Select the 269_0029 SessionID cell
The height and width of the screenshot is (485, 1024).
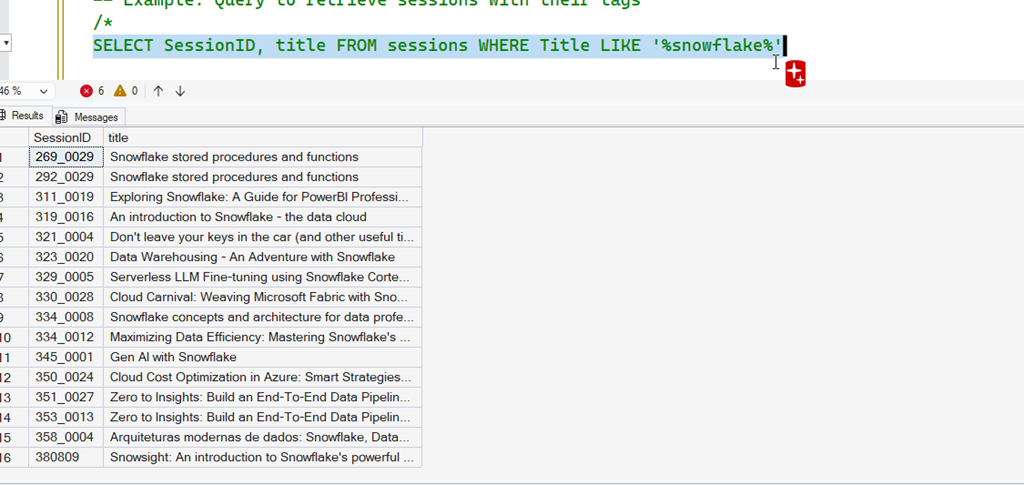tap(64, 157)
